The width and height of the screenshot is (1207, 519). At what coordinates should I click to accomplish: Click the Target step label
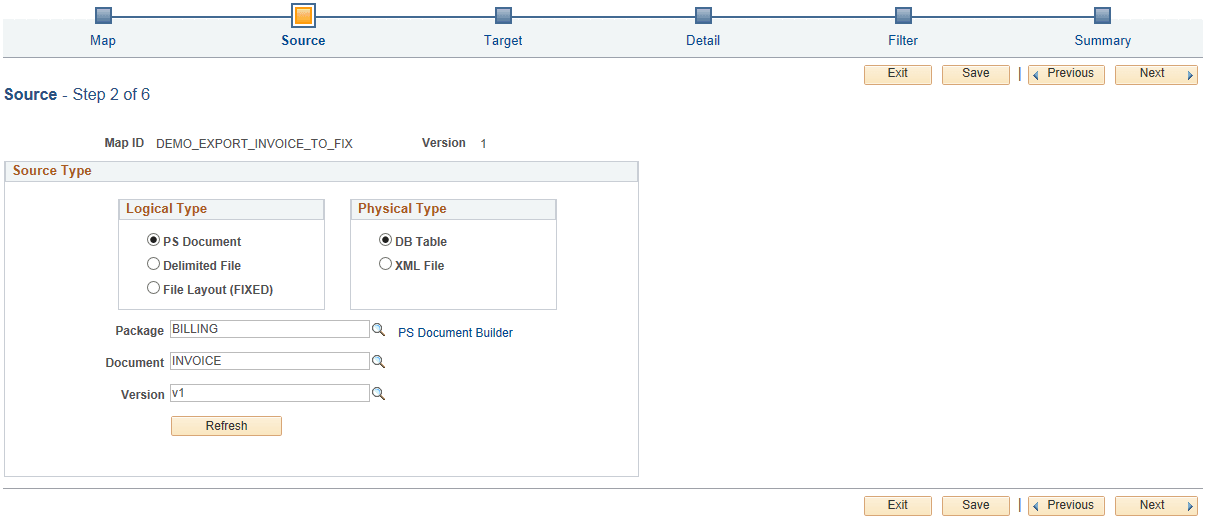pyautogui.click(x=503, y=41)
